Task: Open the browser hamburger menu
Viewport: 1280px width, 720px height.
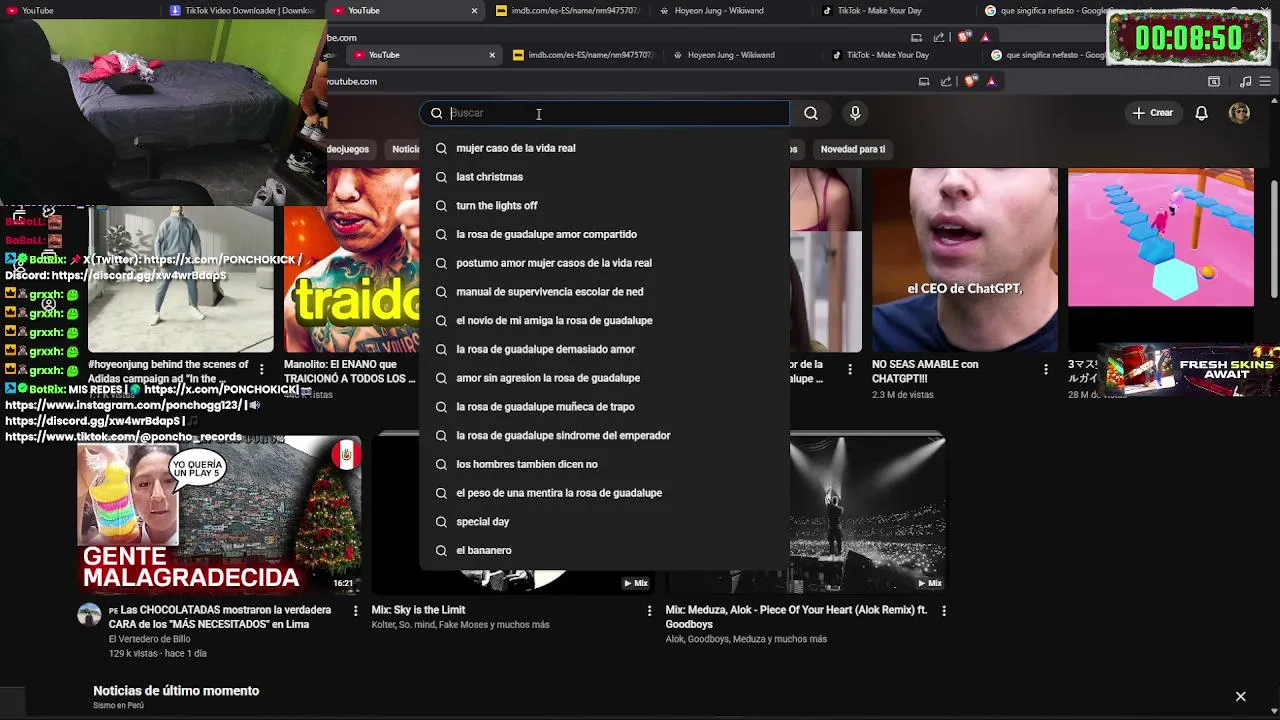Action: pos(1267,81)
